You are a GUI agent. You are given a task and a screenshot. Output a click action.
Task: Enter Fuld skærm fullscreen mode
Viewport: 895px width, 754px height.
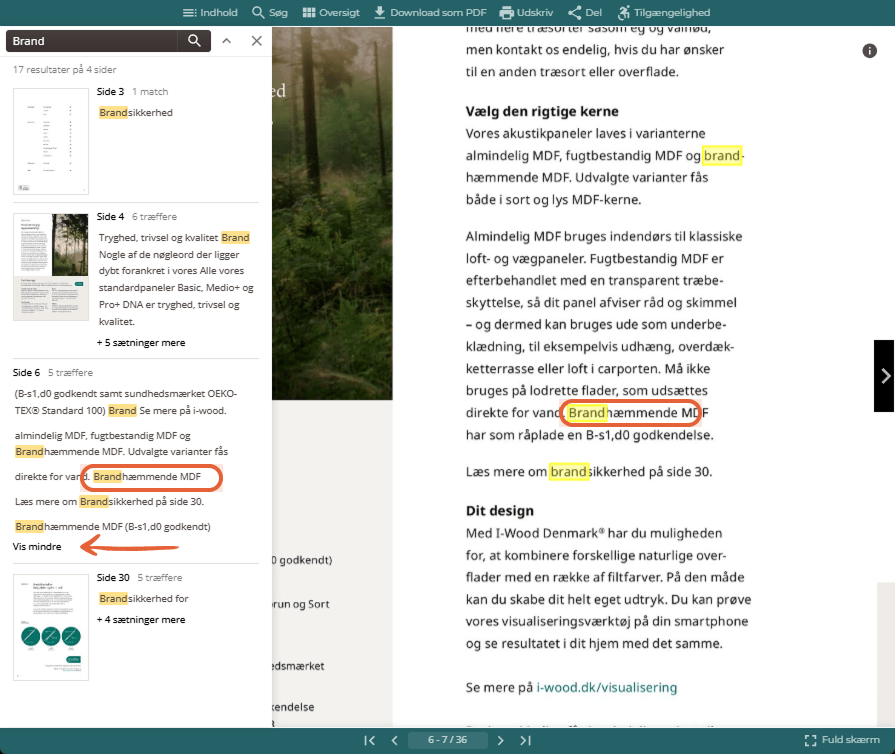[x=842, y=740]
